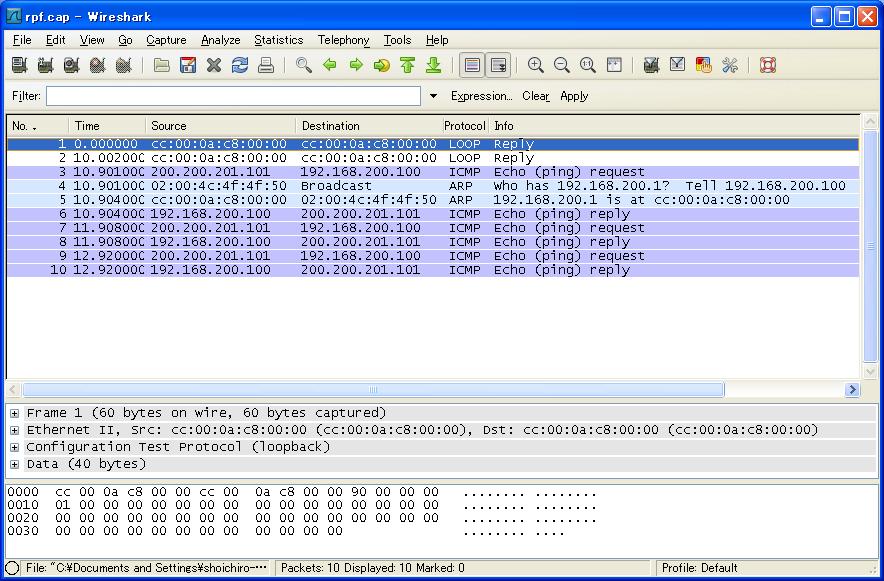Zoom out of packet text

(x=562, y=65)
